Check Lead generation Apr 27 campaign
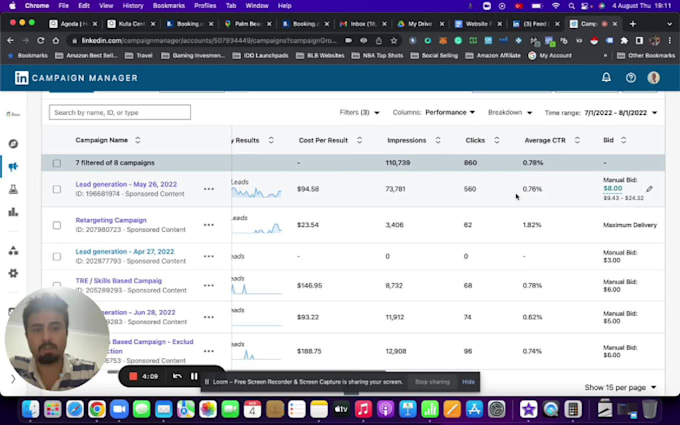 (57, 256)
